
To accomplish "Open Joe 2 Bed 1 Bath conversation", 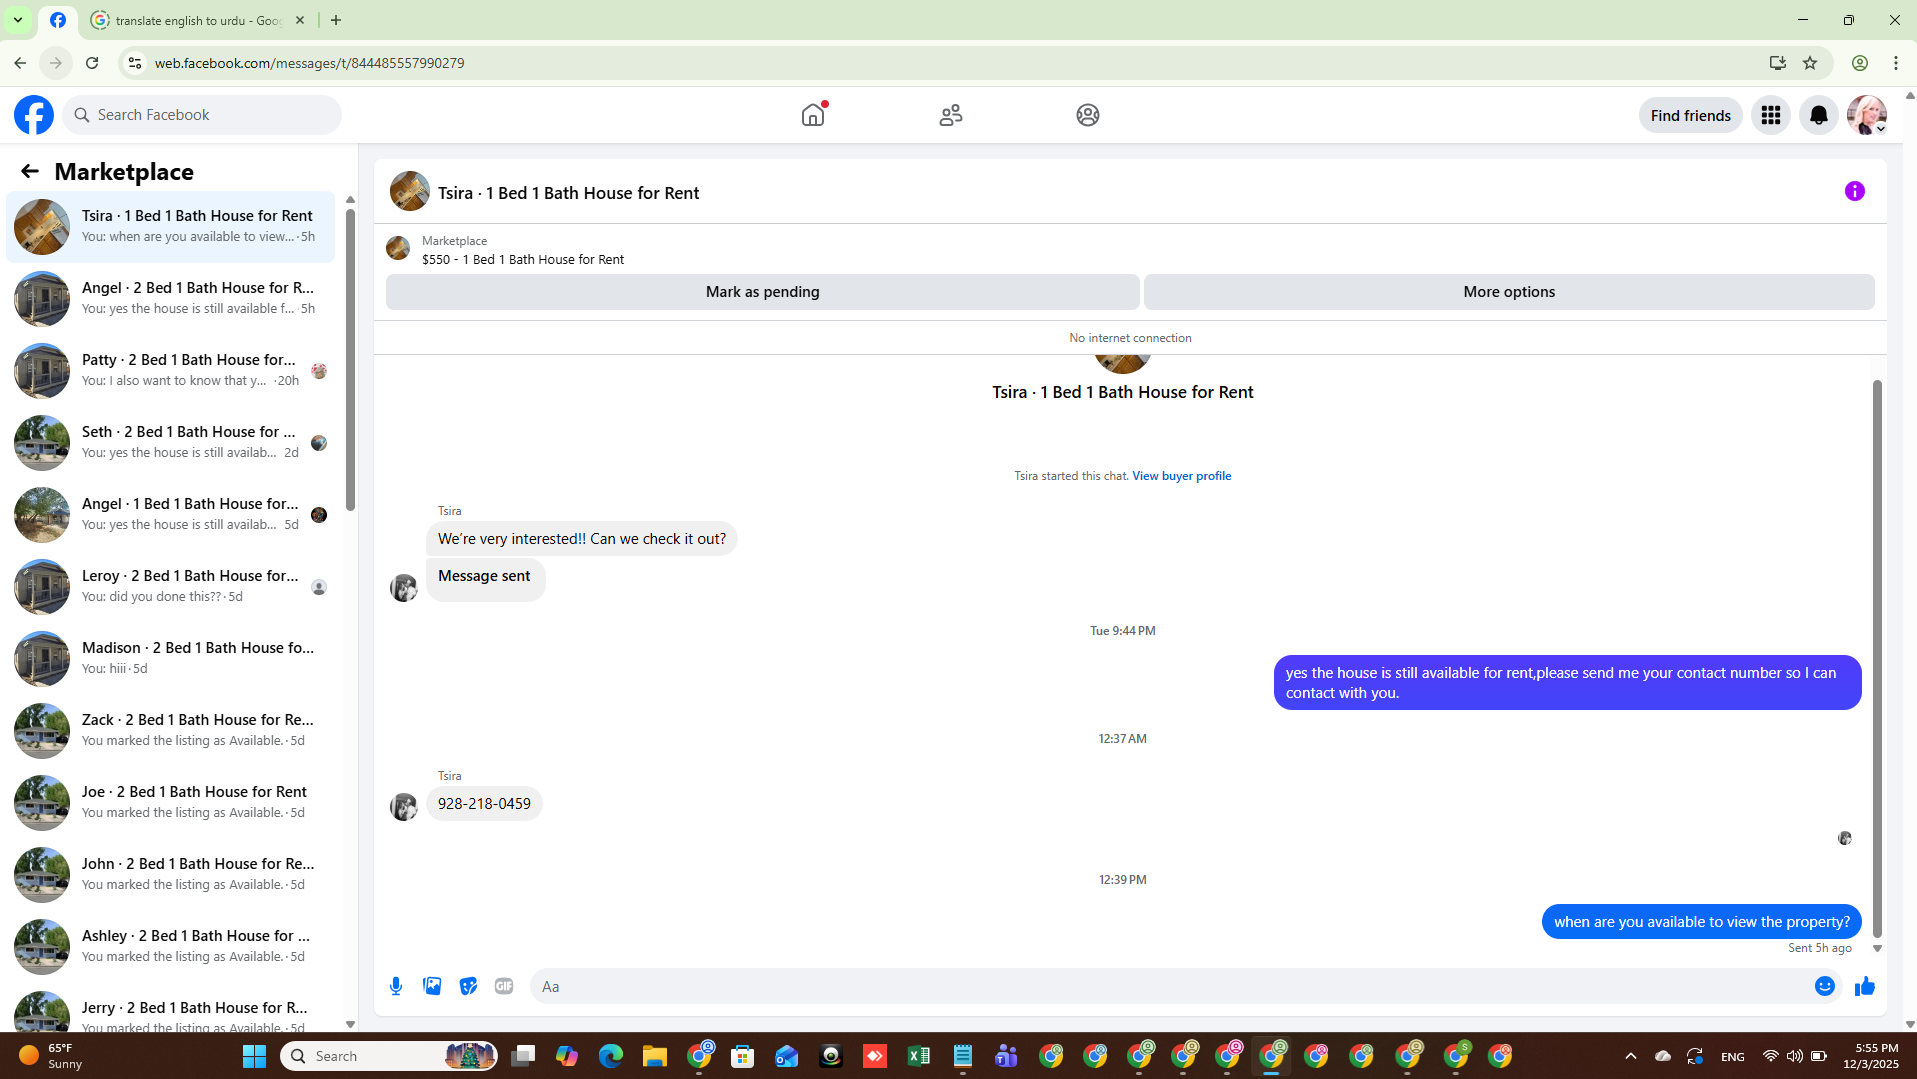I will click(171, 802).
